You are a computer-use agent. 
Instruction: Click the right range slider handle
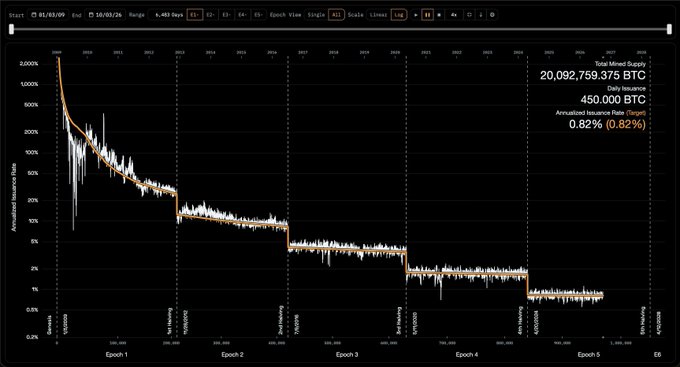click(x=669, y=29)
